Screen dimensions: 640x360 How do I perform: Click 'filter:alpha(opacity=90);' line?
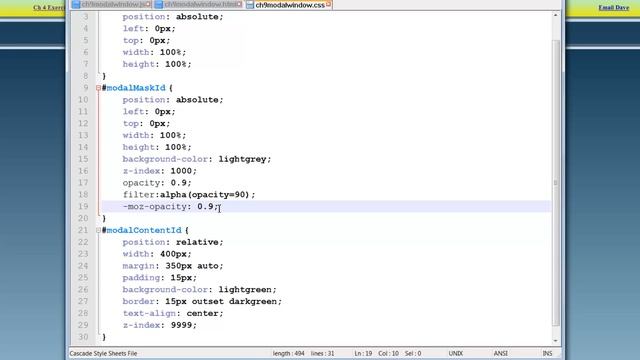pyautogui.click(x=189, y=195)
